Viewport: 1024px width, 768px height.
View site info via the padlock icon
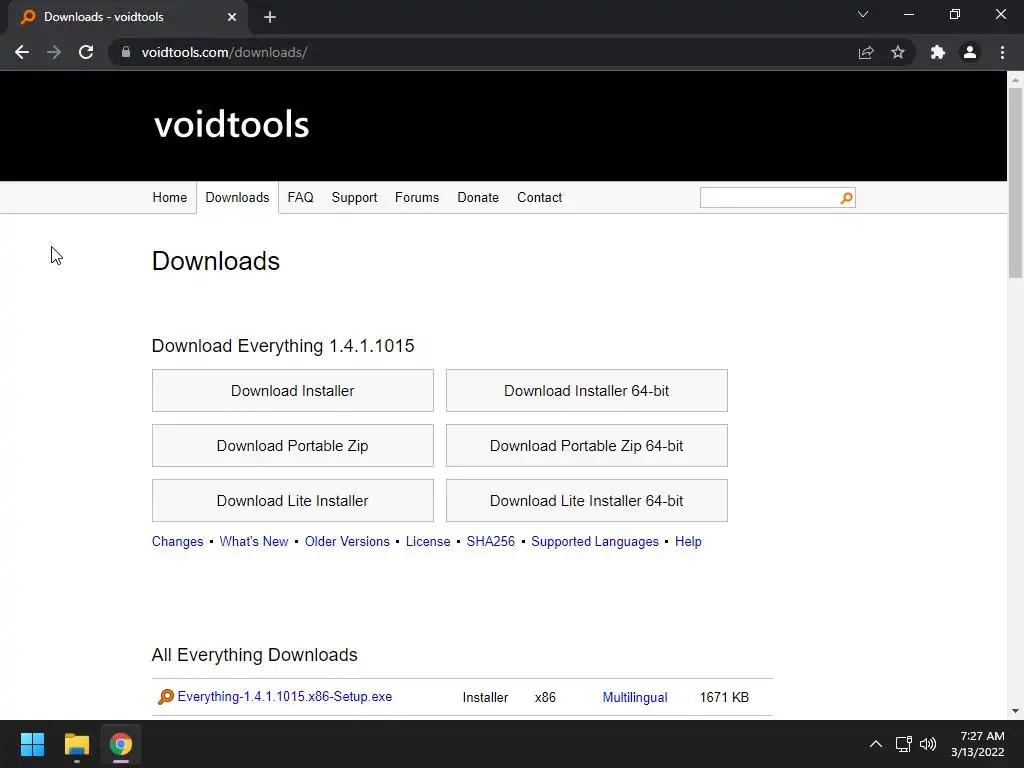(x=126, y=52)
